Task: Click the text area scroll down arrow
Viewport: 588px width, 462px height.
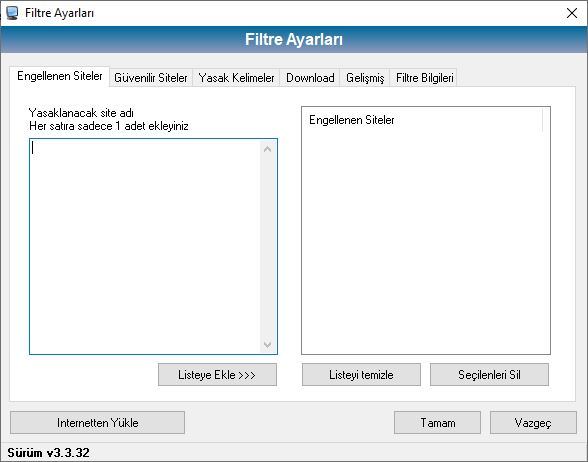Action: point(267,344)
